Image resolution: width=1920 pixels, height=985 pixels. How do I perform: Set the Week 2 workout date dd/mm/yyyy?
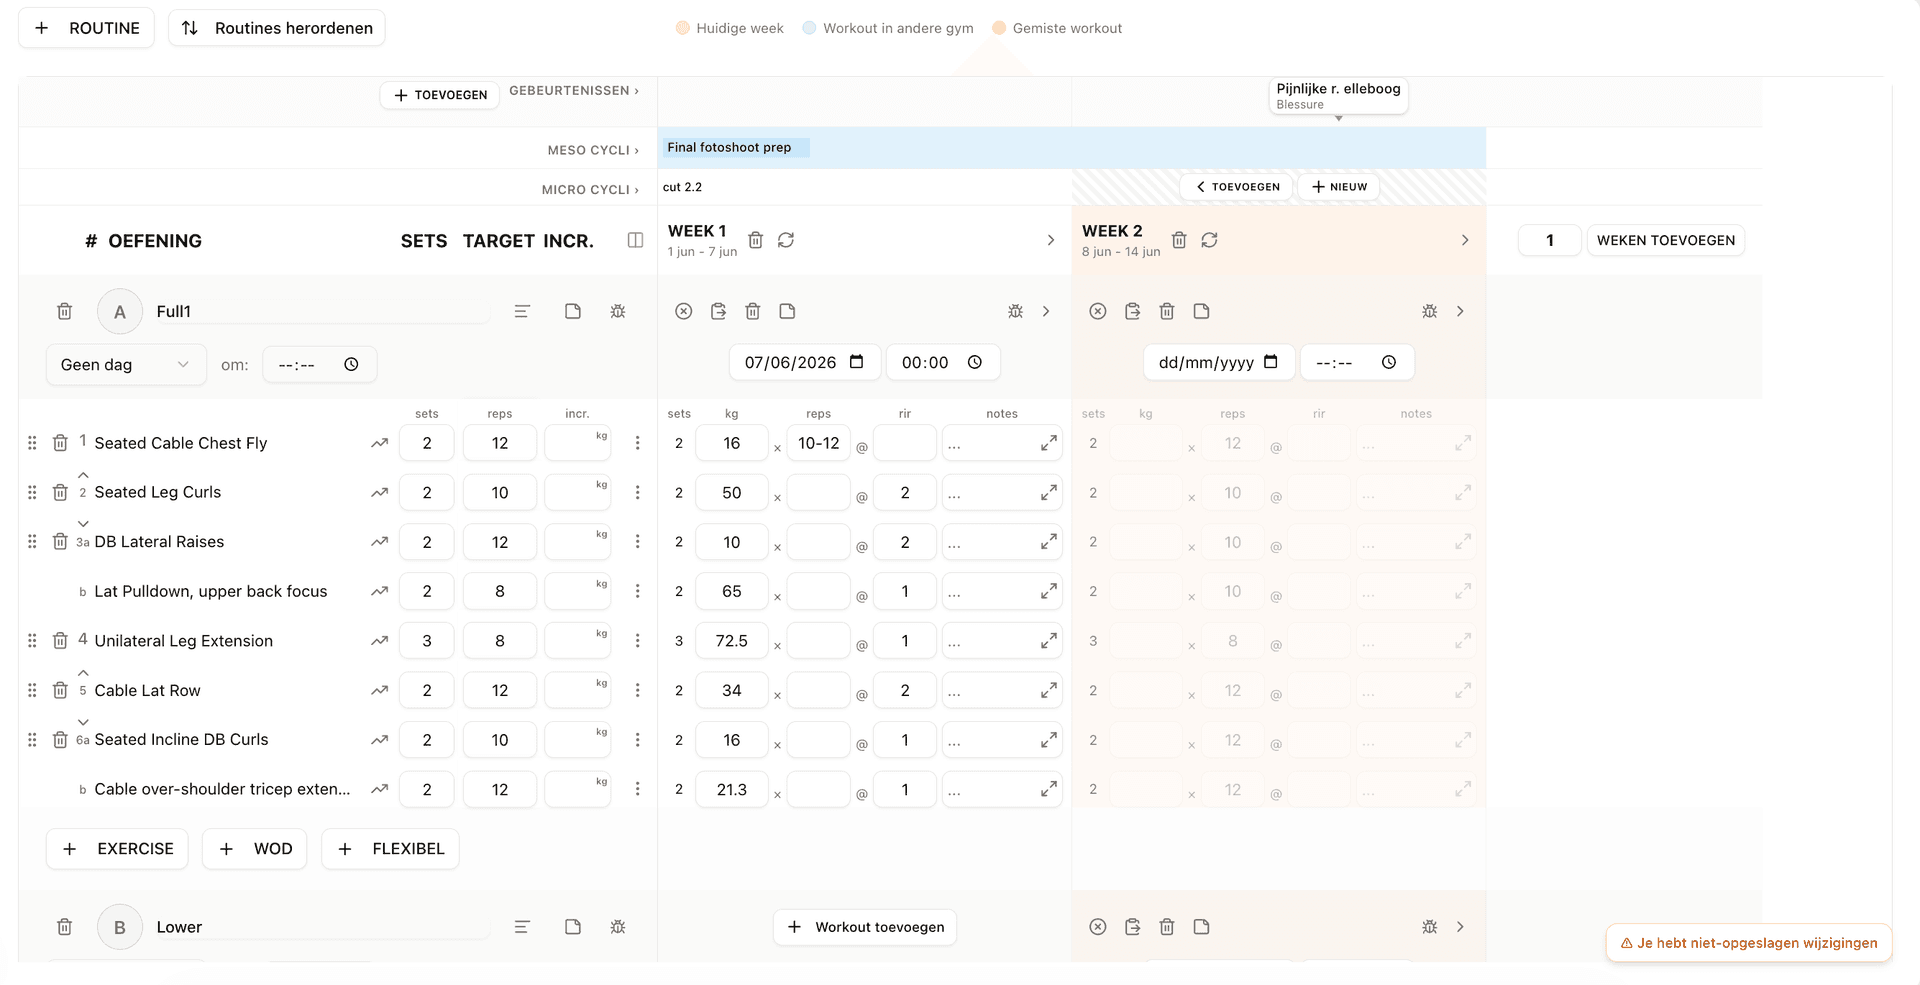pos(1219,362)
